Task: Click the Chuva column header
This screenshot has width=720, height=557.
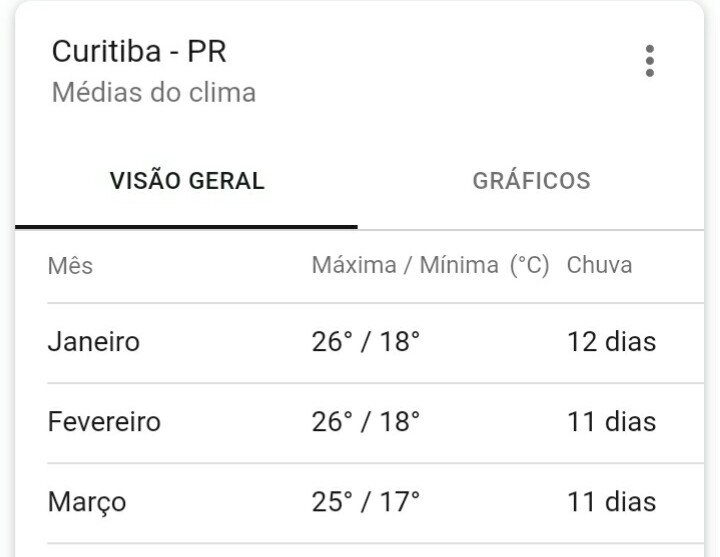Action: click(599, 265)
